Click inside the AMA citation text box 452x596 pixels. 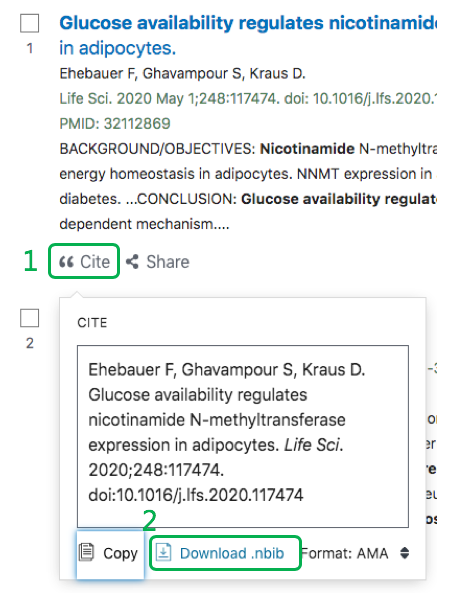pos(243,436)
